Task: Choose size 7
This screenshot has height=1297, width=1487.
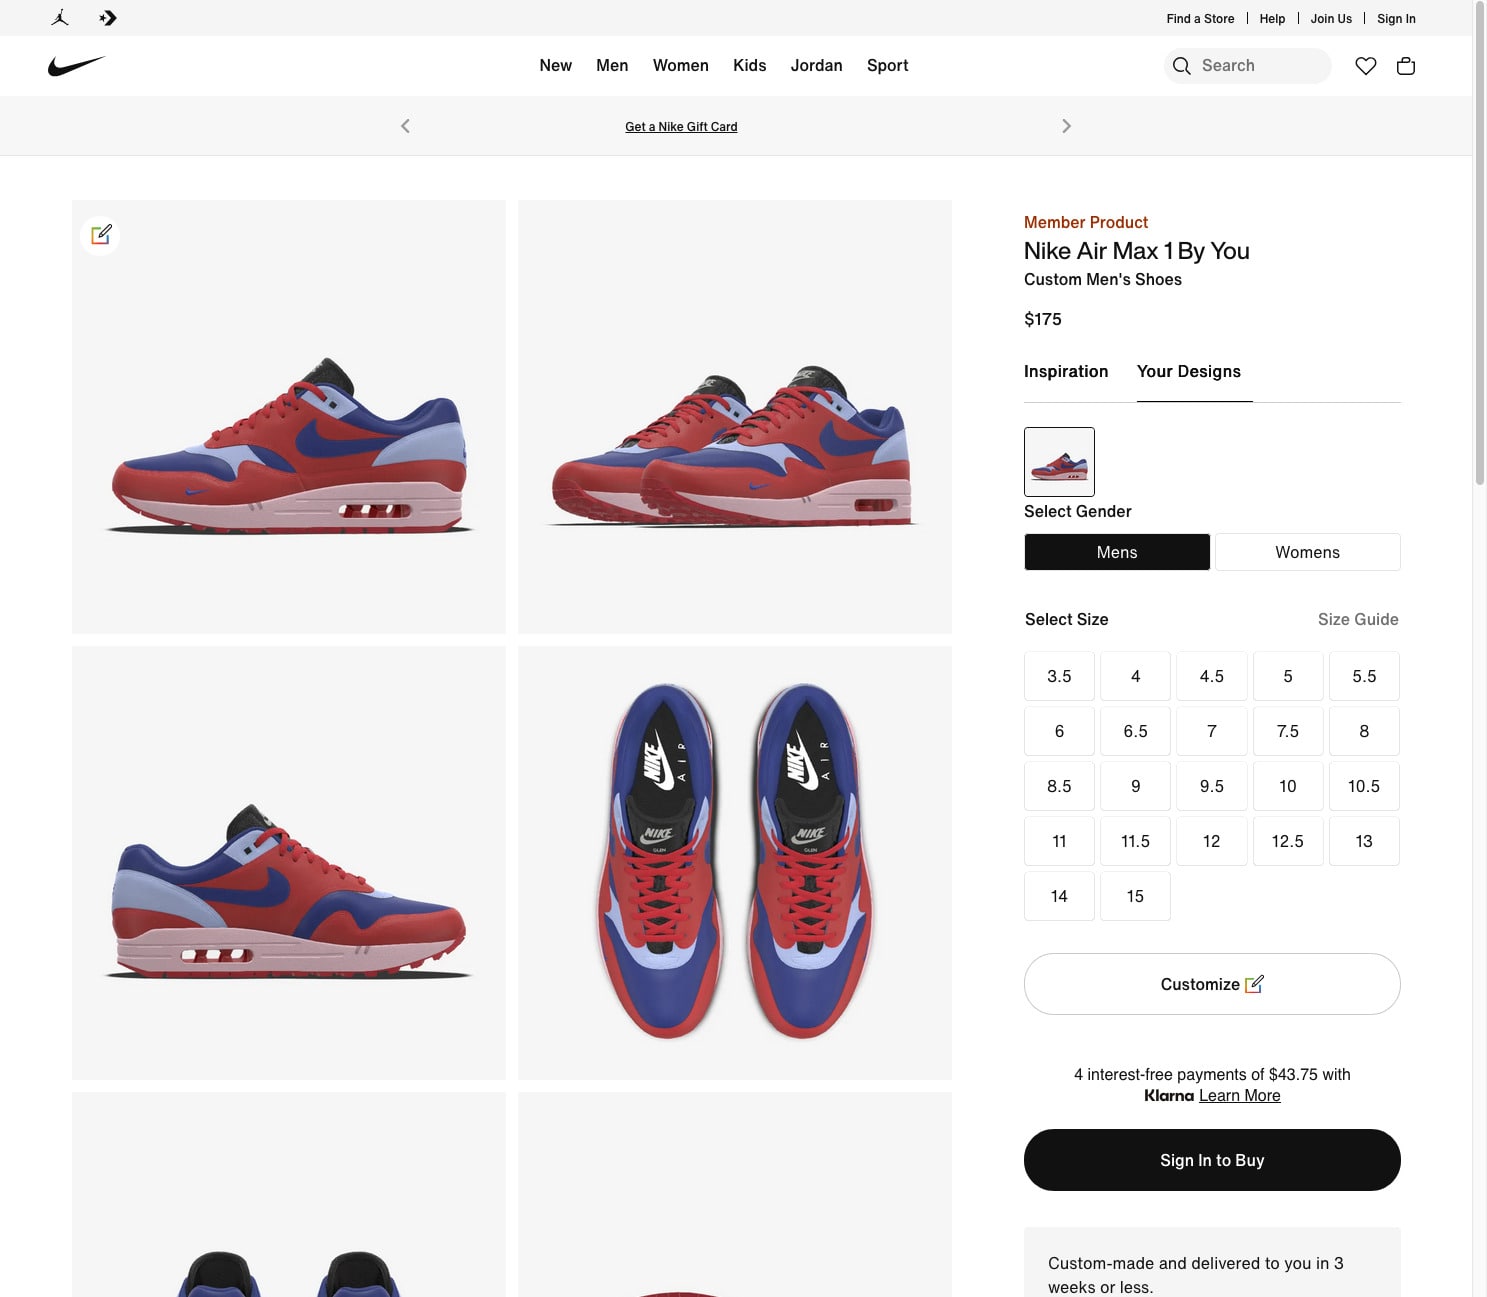Action: (1212, 731)
